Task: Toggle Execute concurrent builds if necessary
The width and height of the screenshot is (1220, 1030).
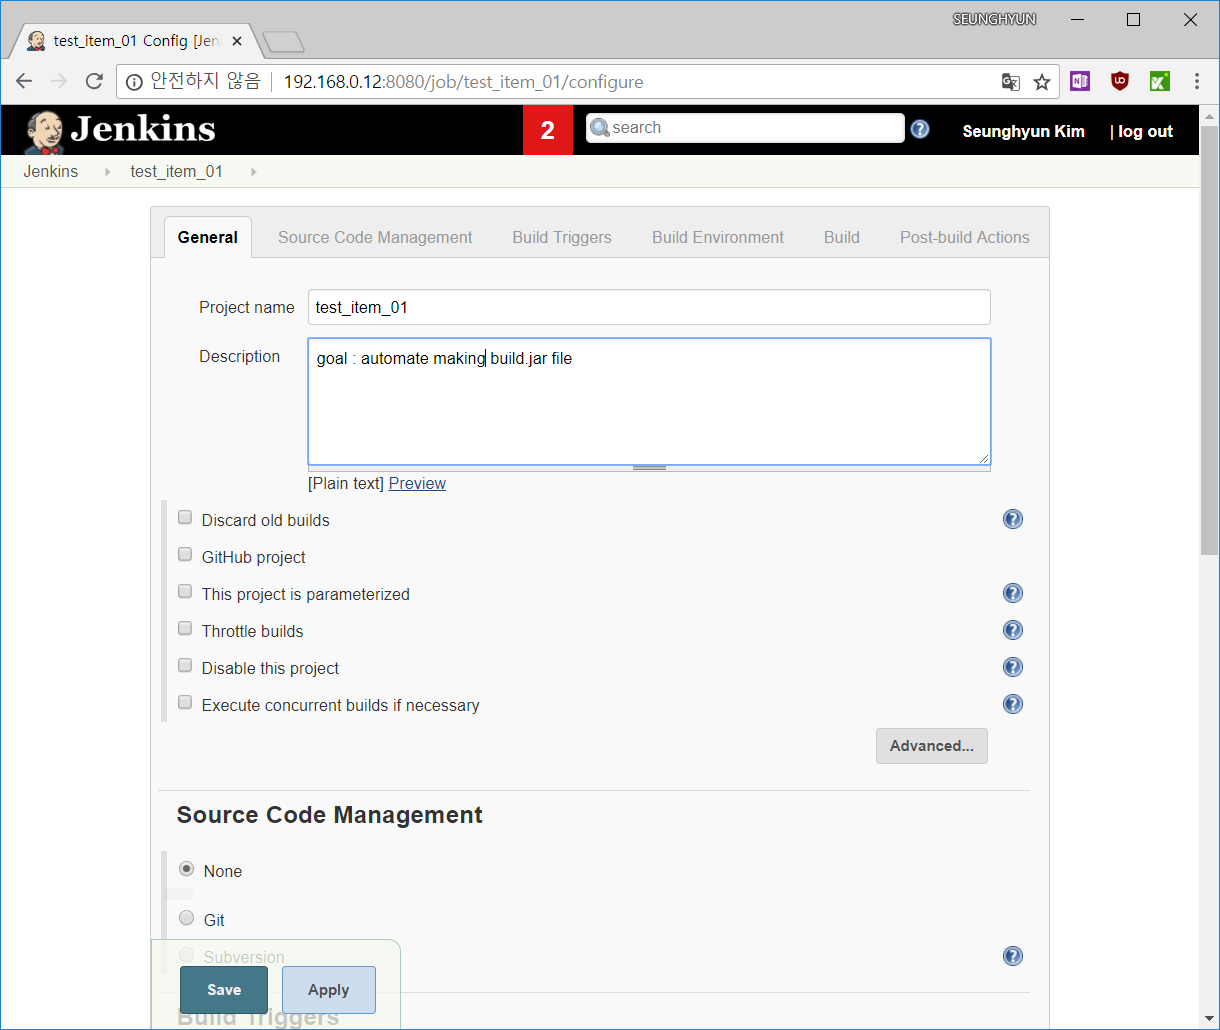Action: (x=185, y=703)
